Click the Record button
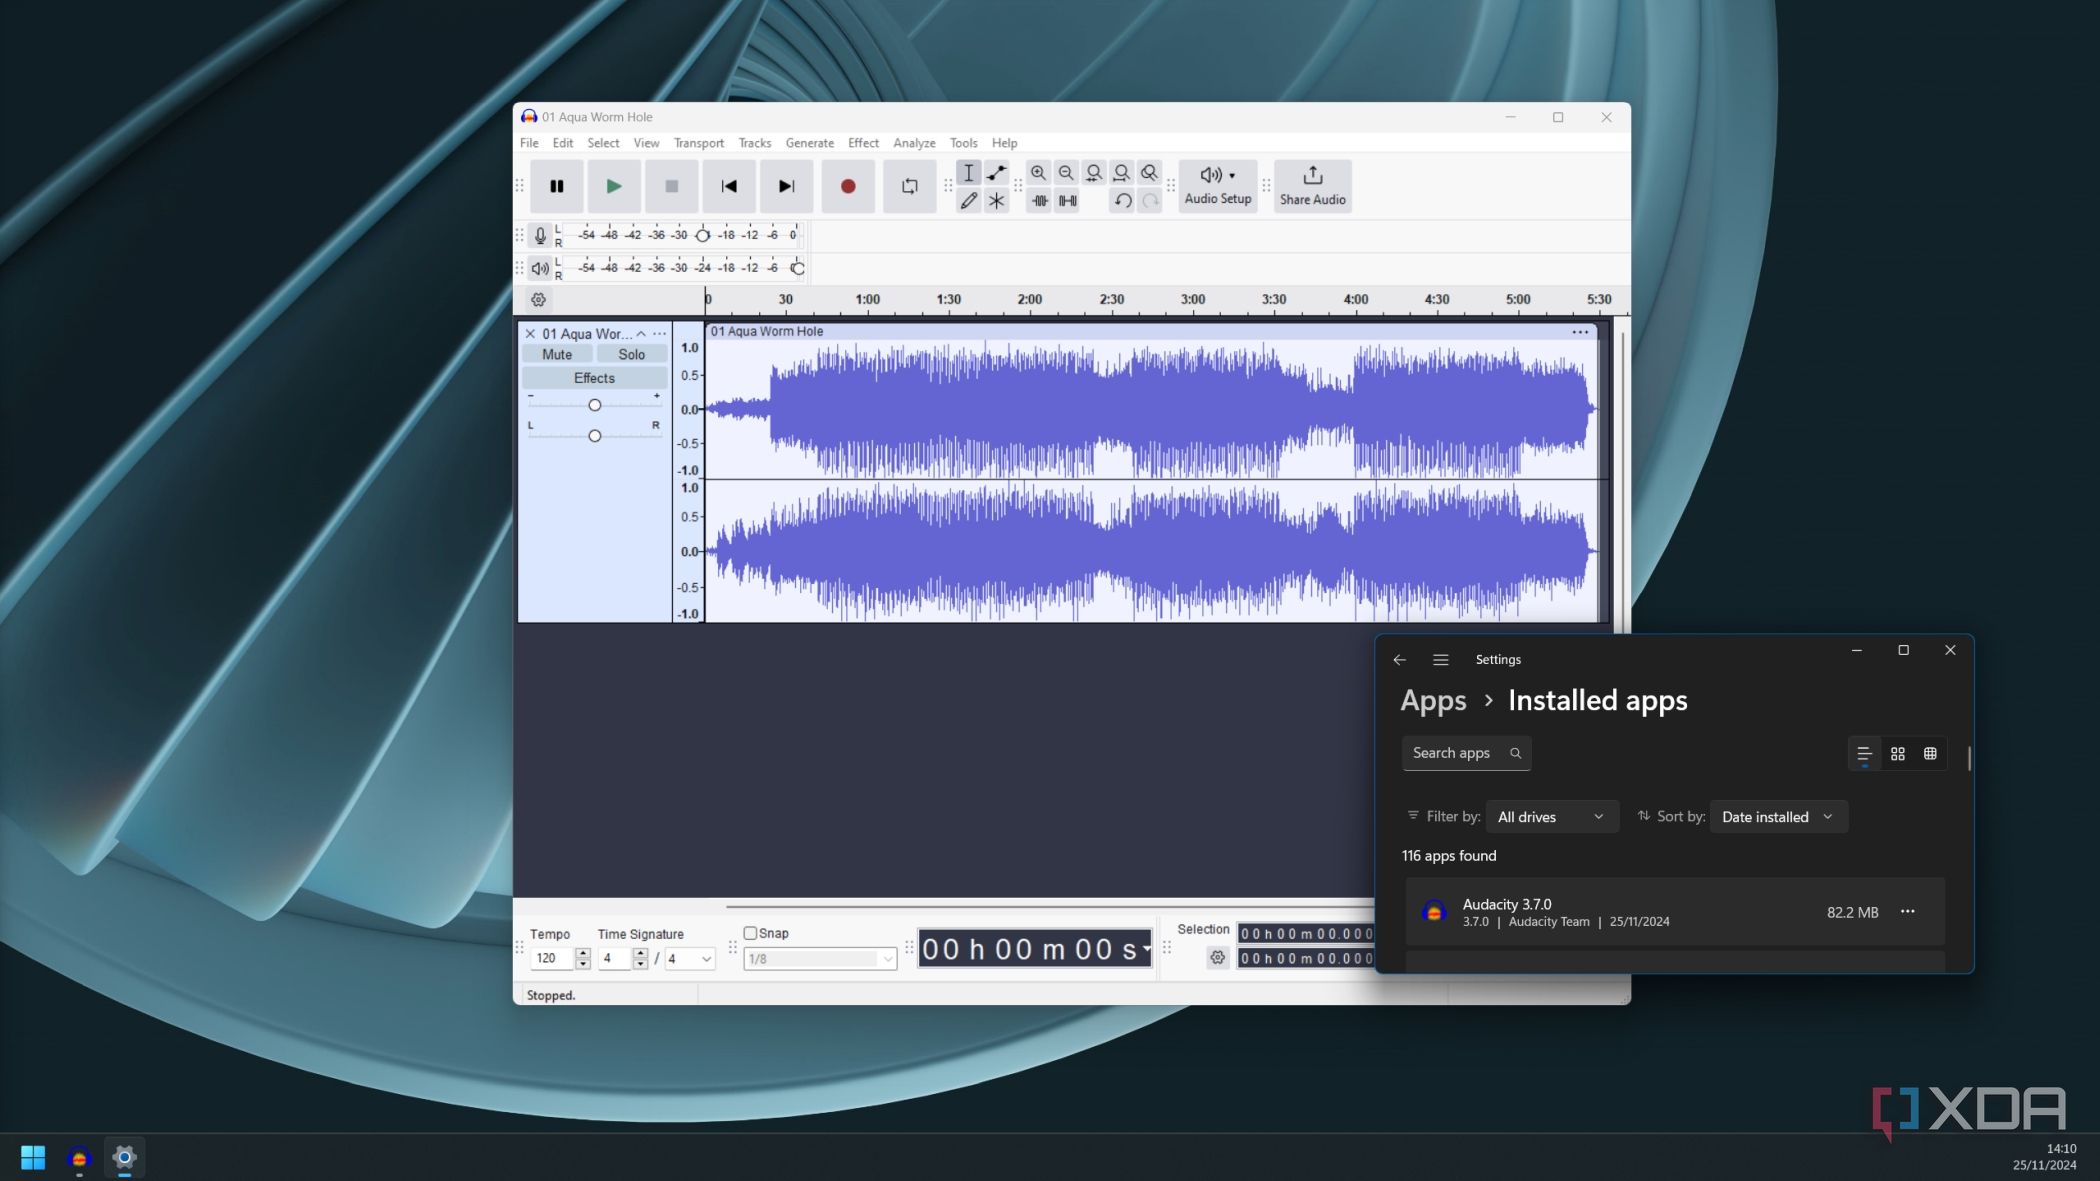Screen dimensions: 2100x1181 pyautogui.click(x=847, y=186)
